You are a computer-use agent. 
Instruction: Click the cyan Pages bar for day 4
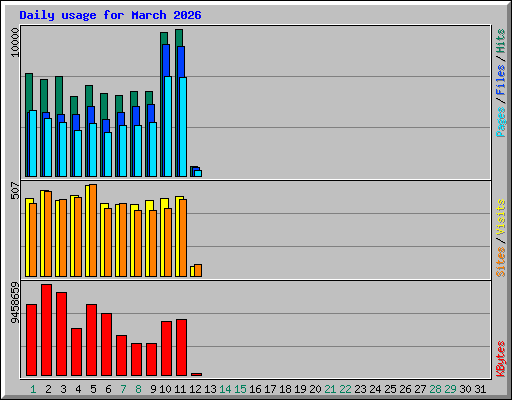(78, 154)
